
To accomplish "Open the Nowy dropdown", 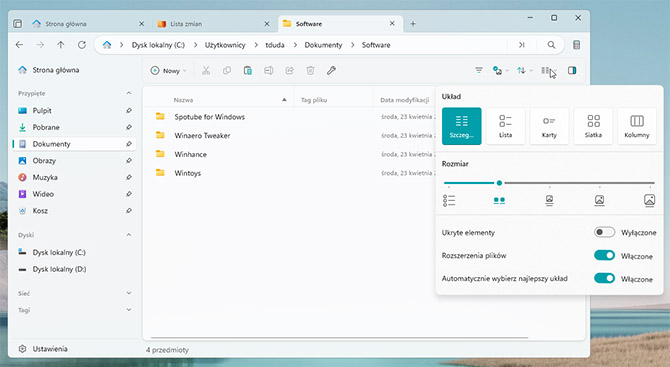I will pos(169,70).
